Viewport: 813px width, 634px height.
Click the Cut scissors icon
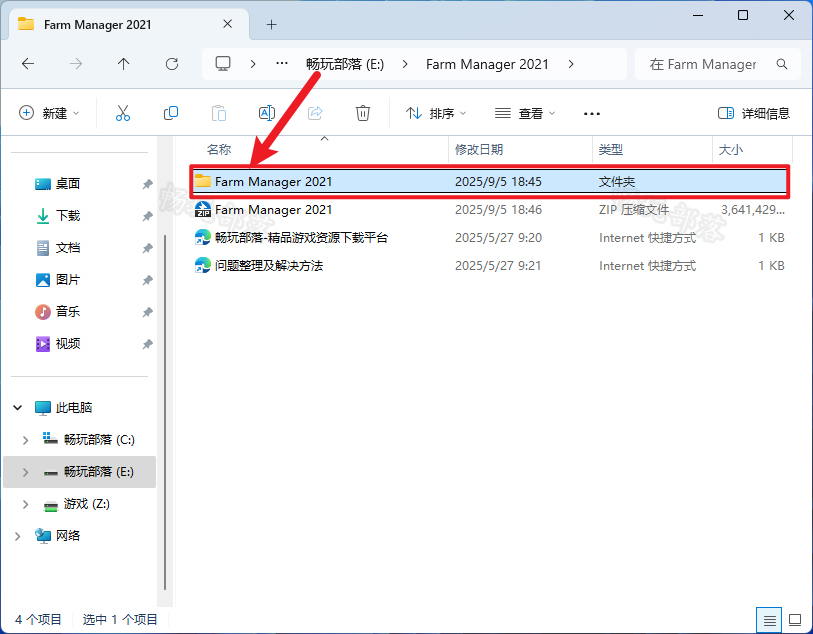[123, 113]
